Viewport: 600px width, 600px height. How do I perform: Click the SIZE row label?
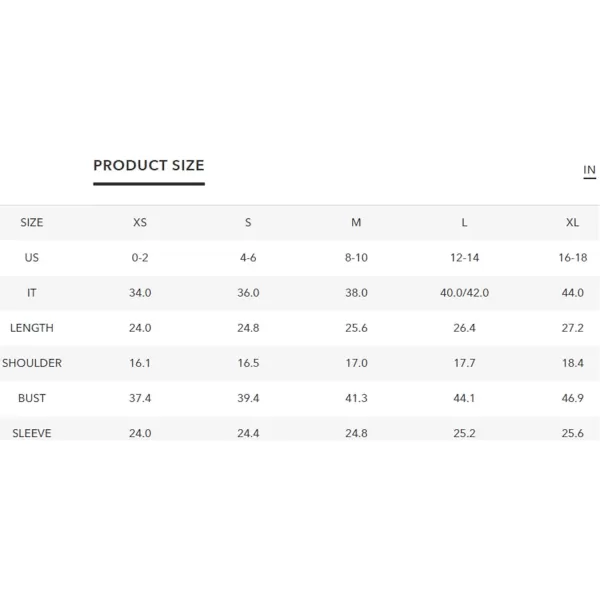click(32, 222)
